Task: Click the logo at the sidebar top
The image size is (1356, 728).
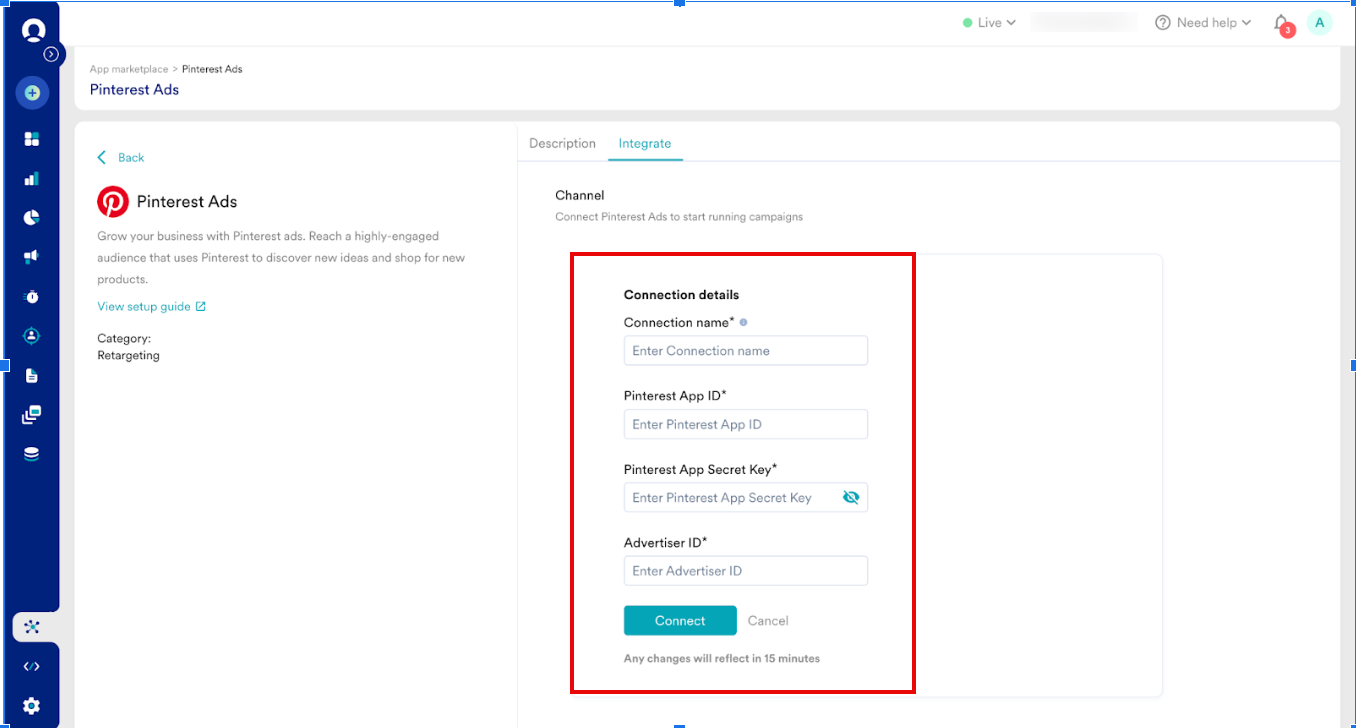Action: (x=33, y=30)
